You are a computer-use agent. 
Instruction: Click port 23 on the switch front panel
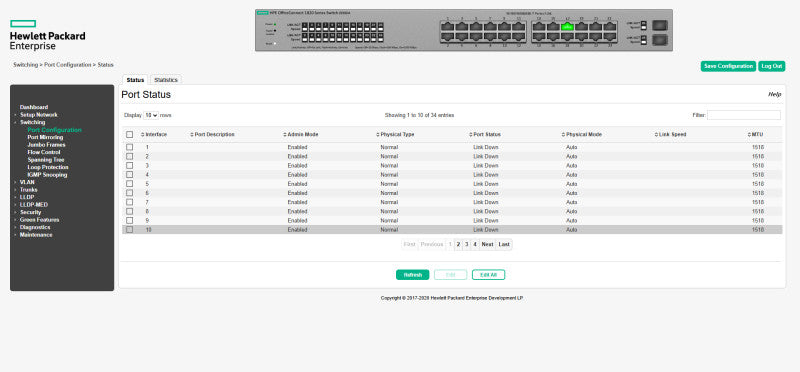point(610,27)
